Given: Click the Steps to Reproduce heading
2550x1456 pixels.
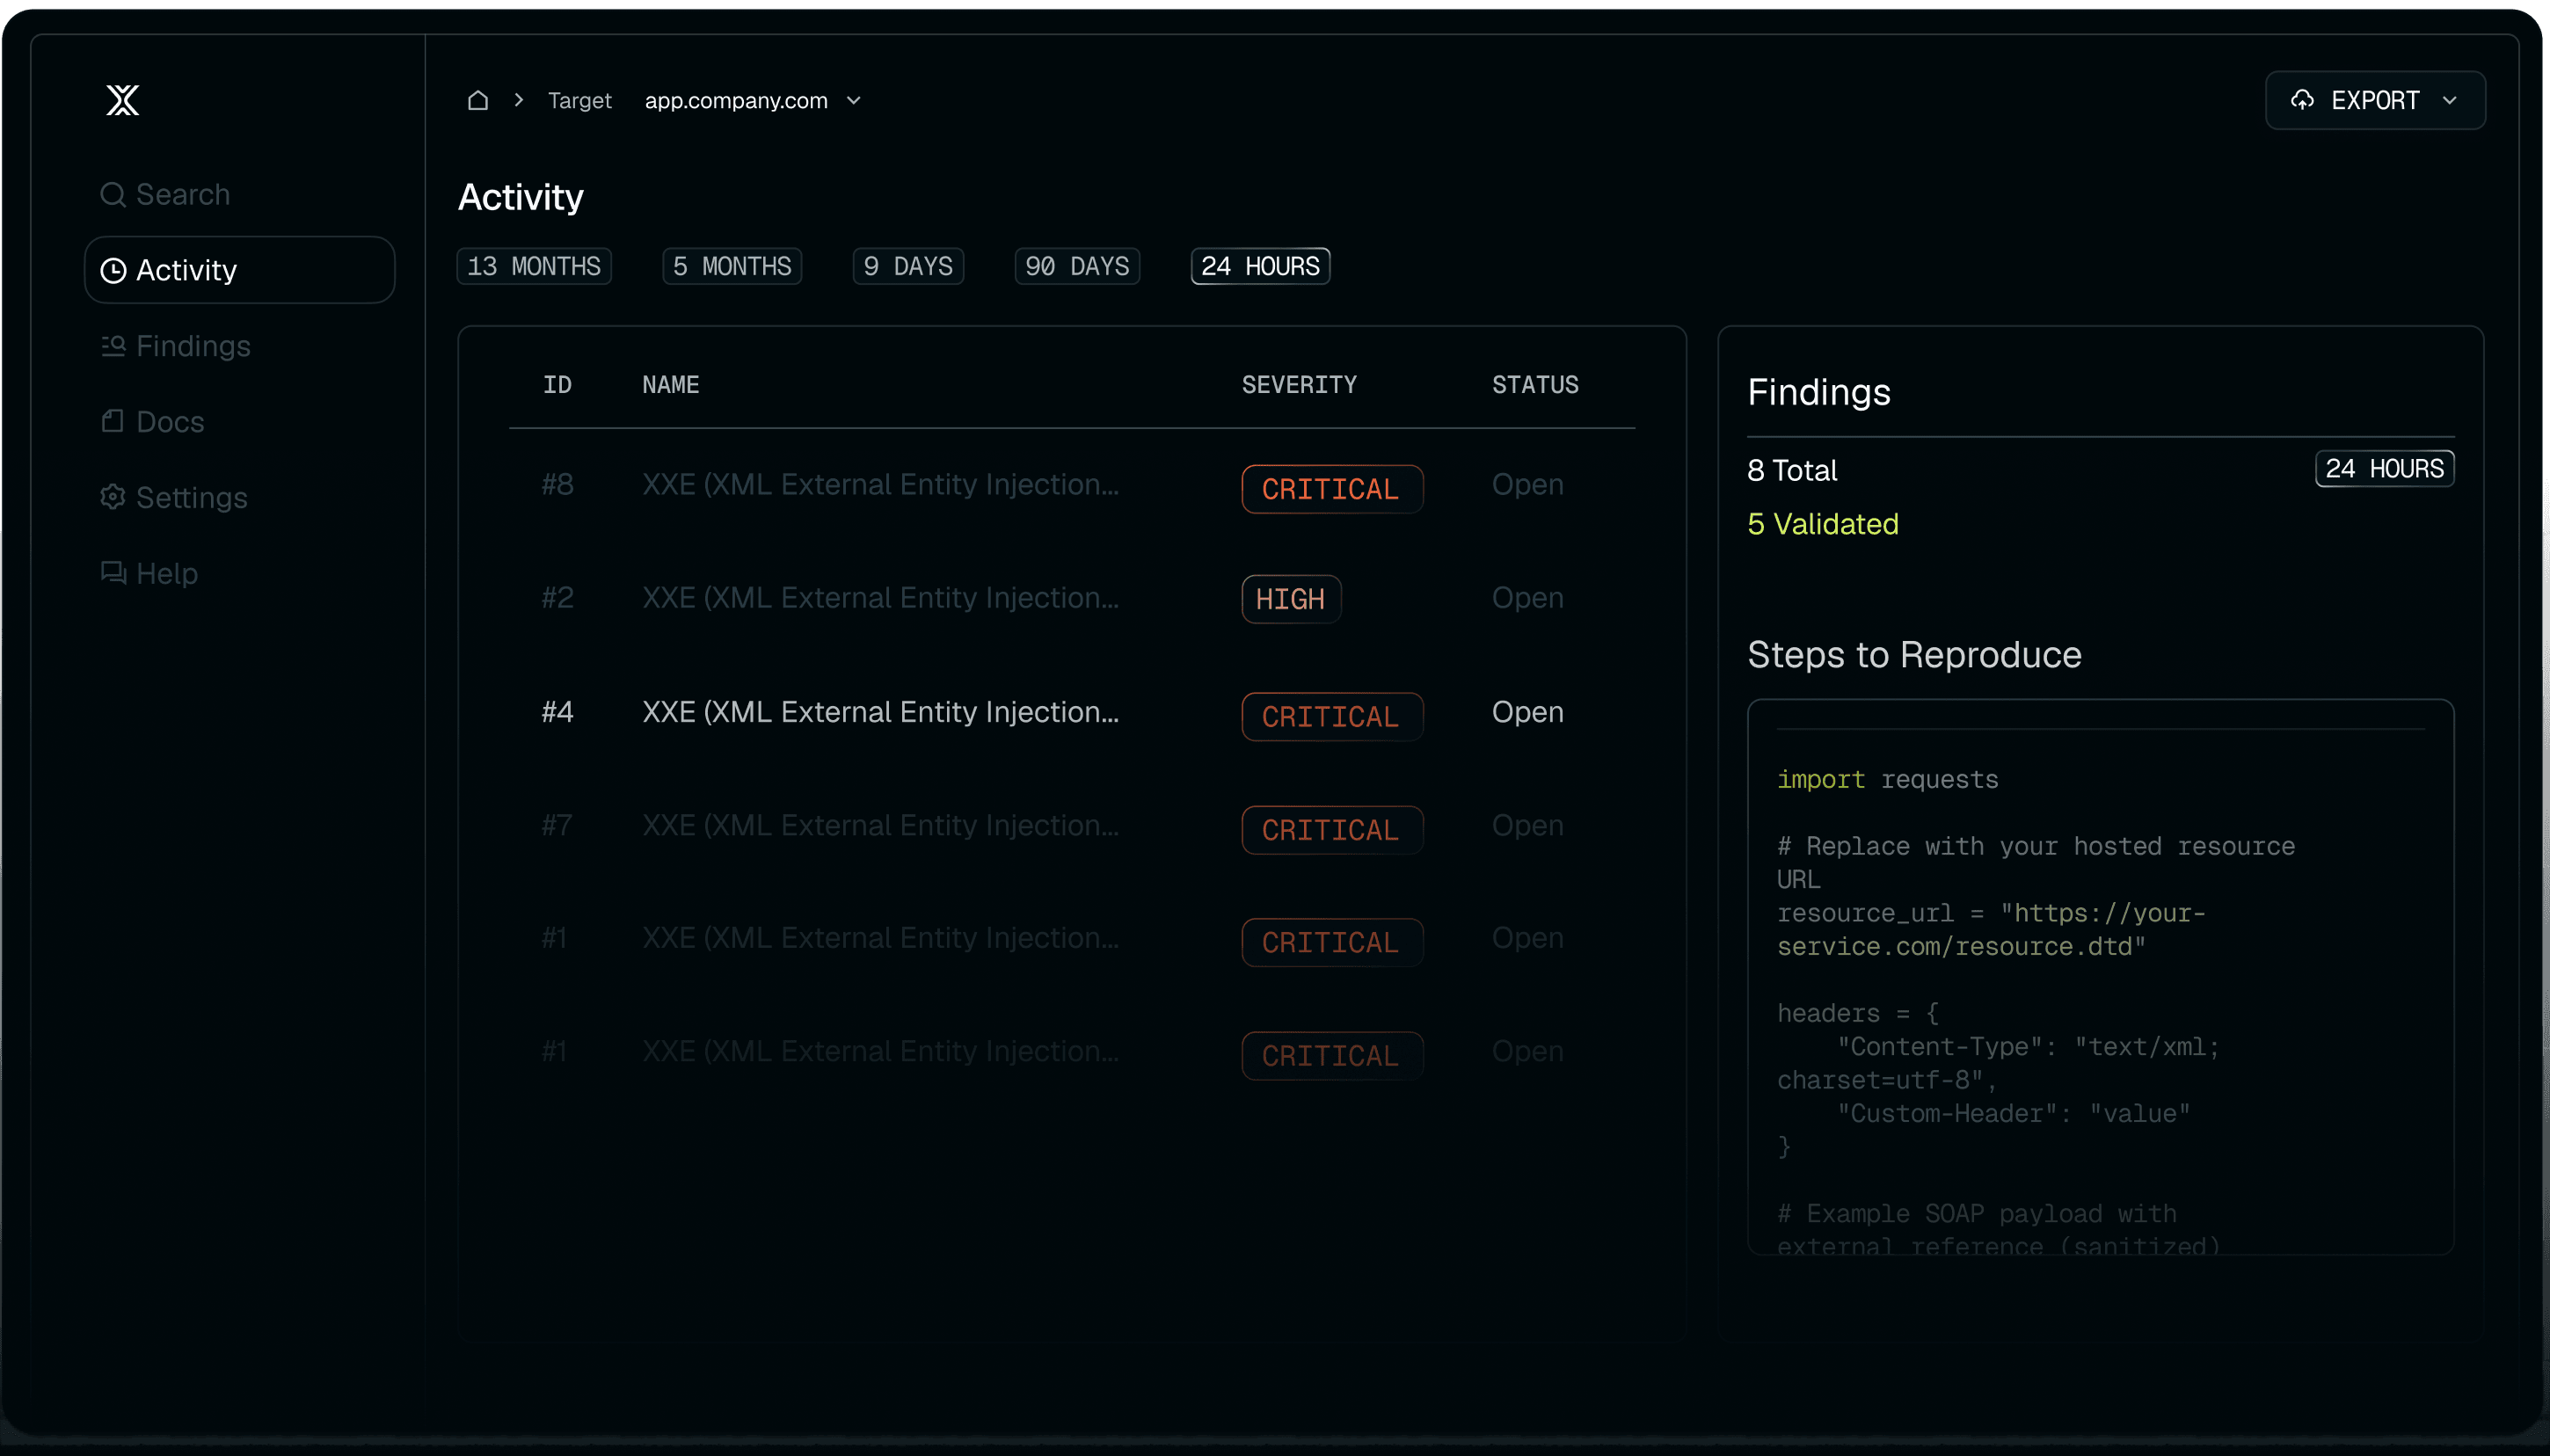Looking at the screenshot, I should coord(1914,655).
